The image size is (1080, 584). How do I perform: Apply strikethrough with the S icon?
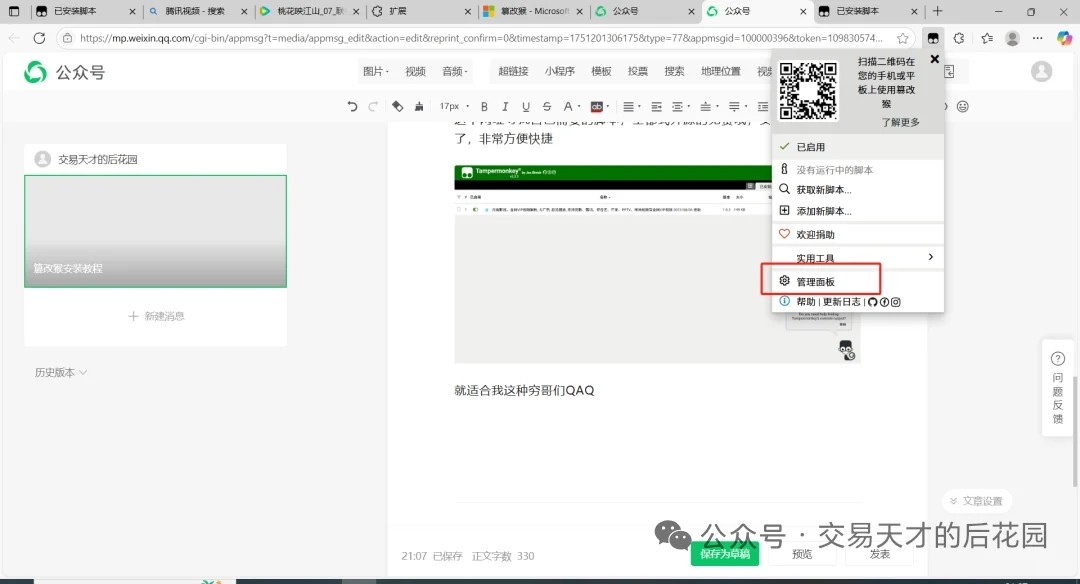point(546,106)
